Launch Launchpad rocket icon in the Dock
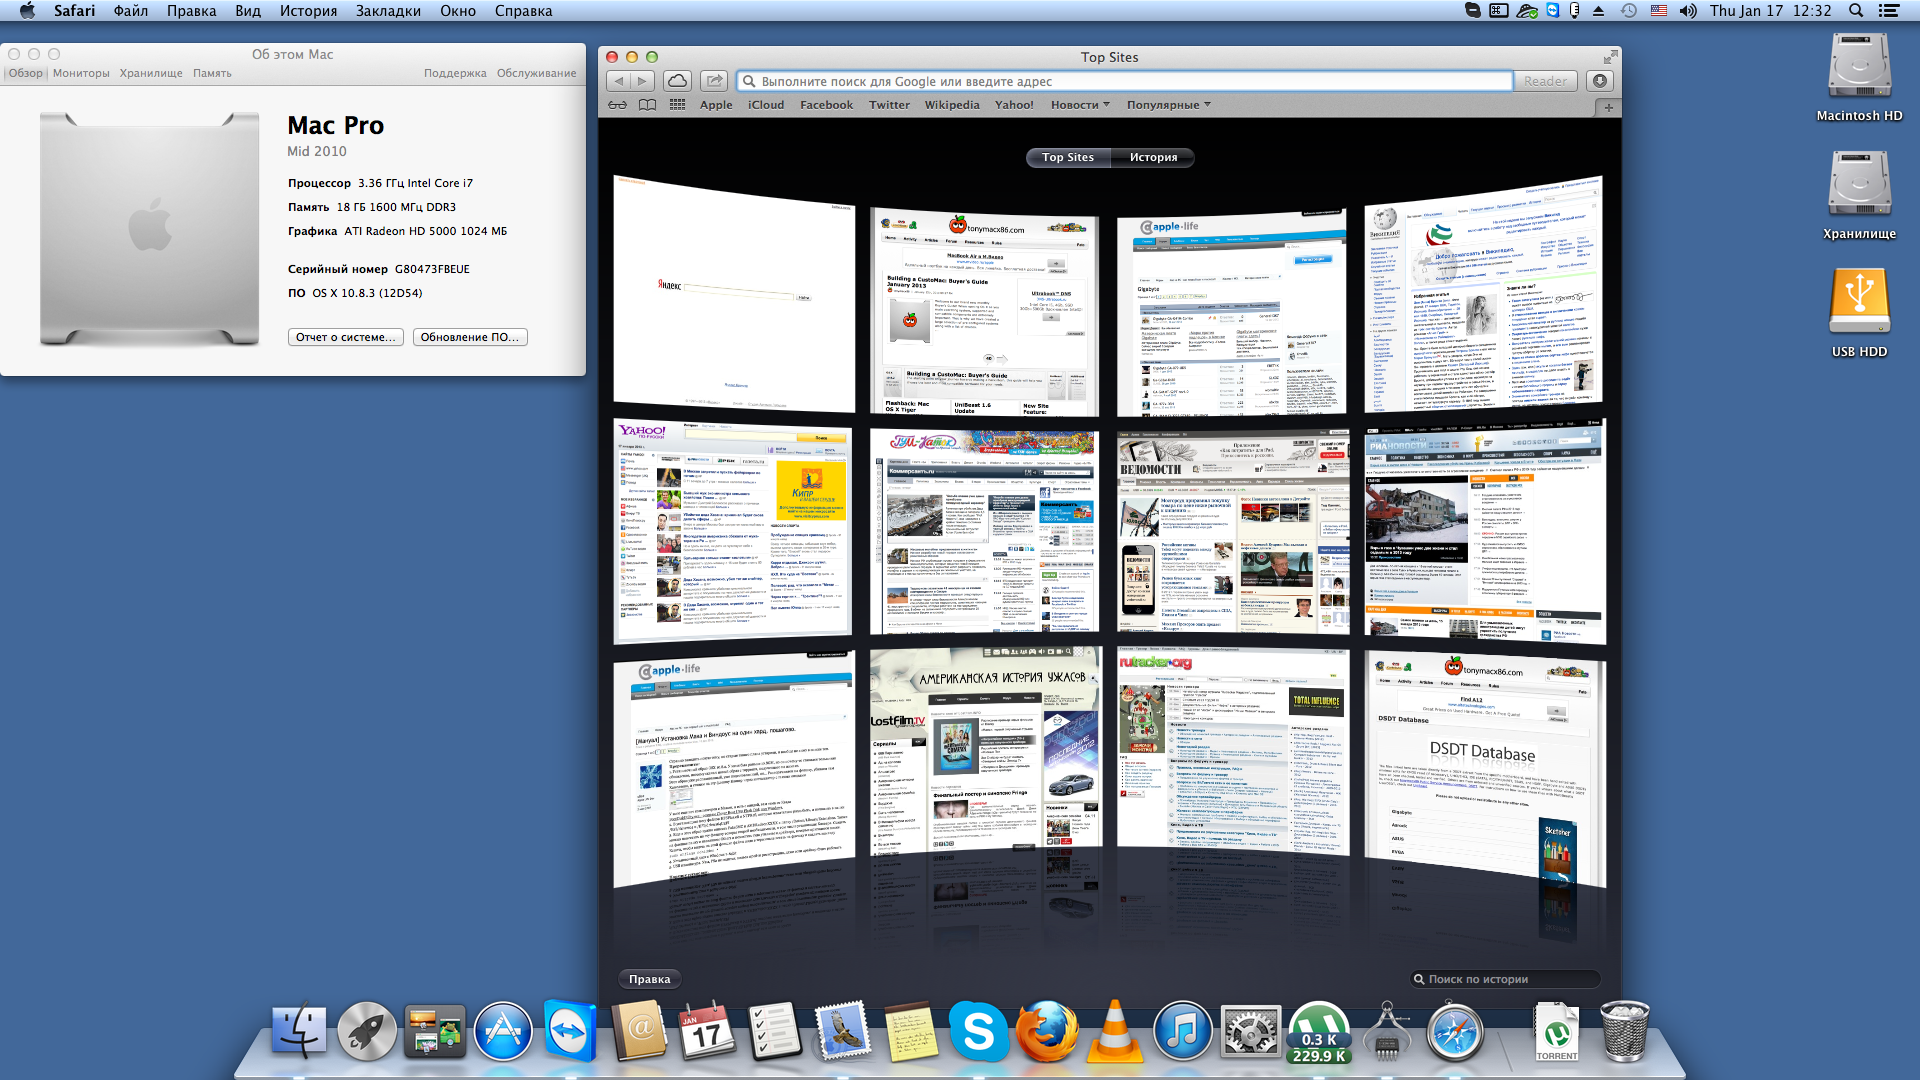The width and height of the screenshot is (1920, 1080). [366, 1031]
